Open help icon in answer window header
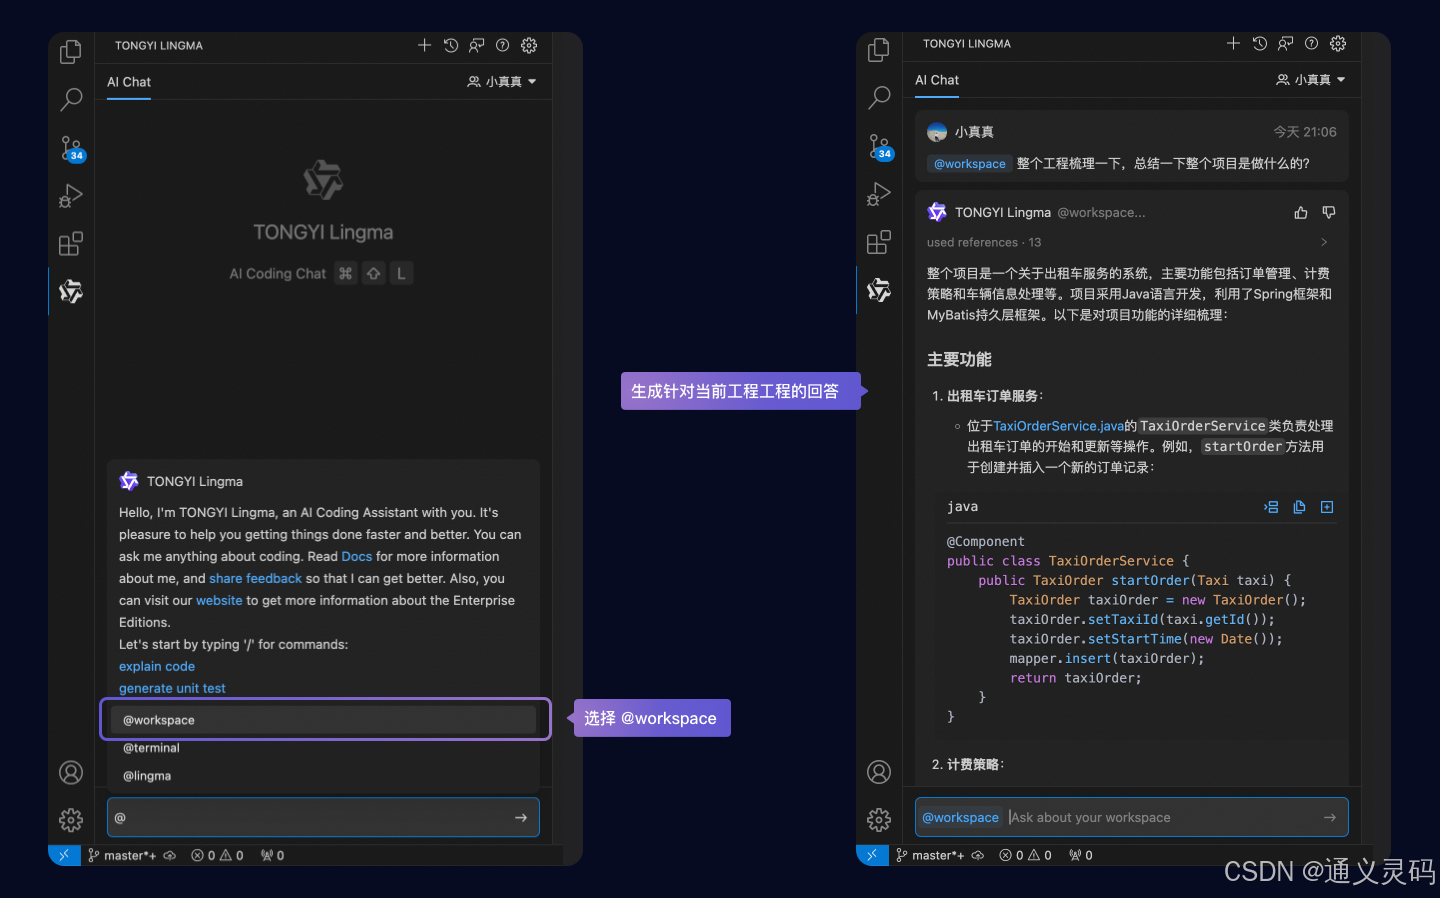The height and width of the screenshot is (898, 1440). tap(1311, 43)
